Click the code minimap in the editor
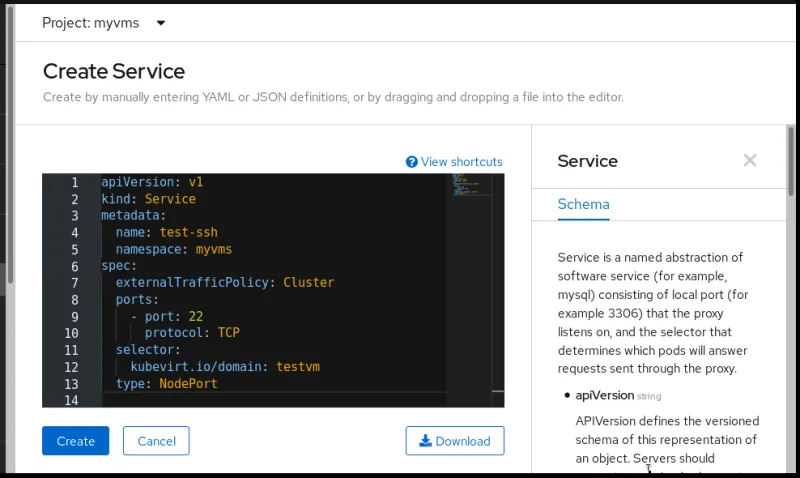 469,186
